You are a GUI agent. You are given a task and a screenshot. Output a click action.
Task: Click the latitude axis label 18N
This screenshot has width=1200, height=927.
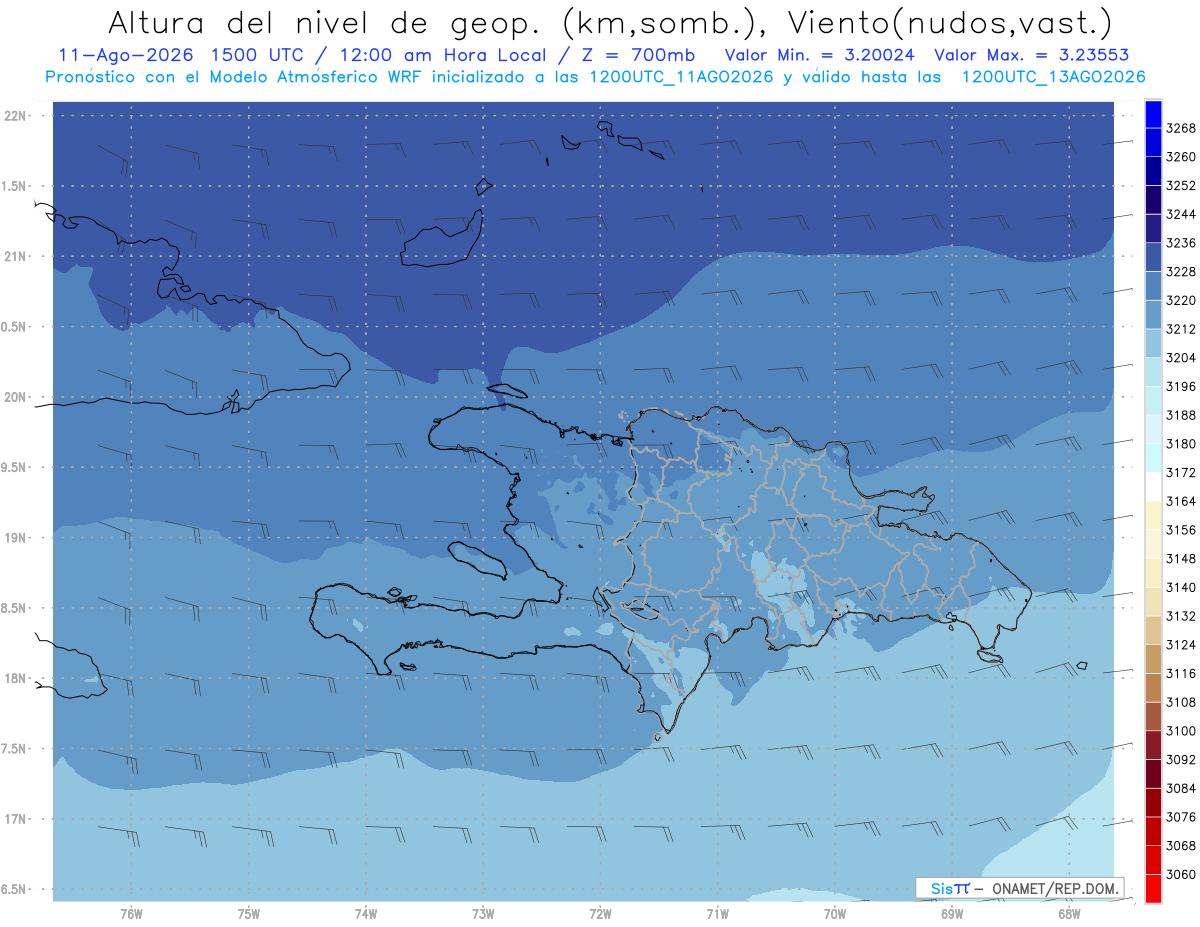tap(16, 679)
